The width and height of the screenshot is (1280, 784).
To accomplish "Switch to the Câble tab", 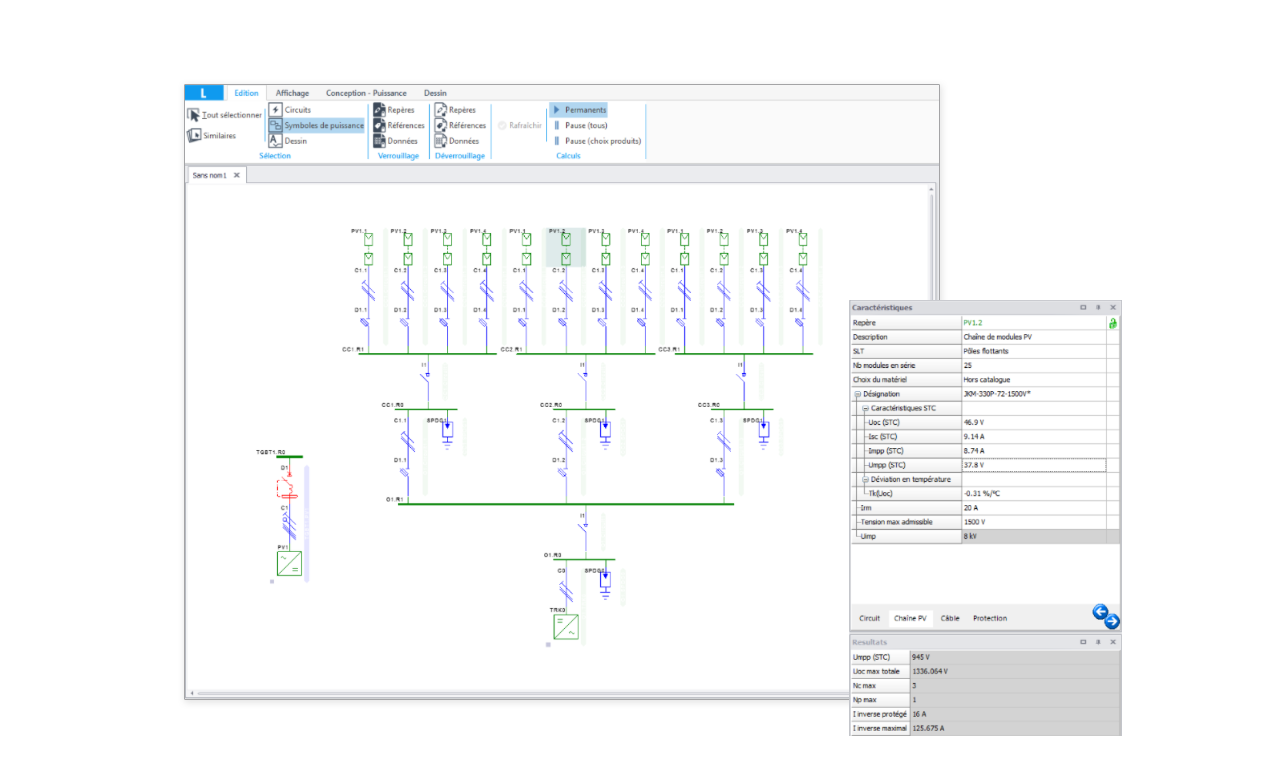I will (949, 618).
